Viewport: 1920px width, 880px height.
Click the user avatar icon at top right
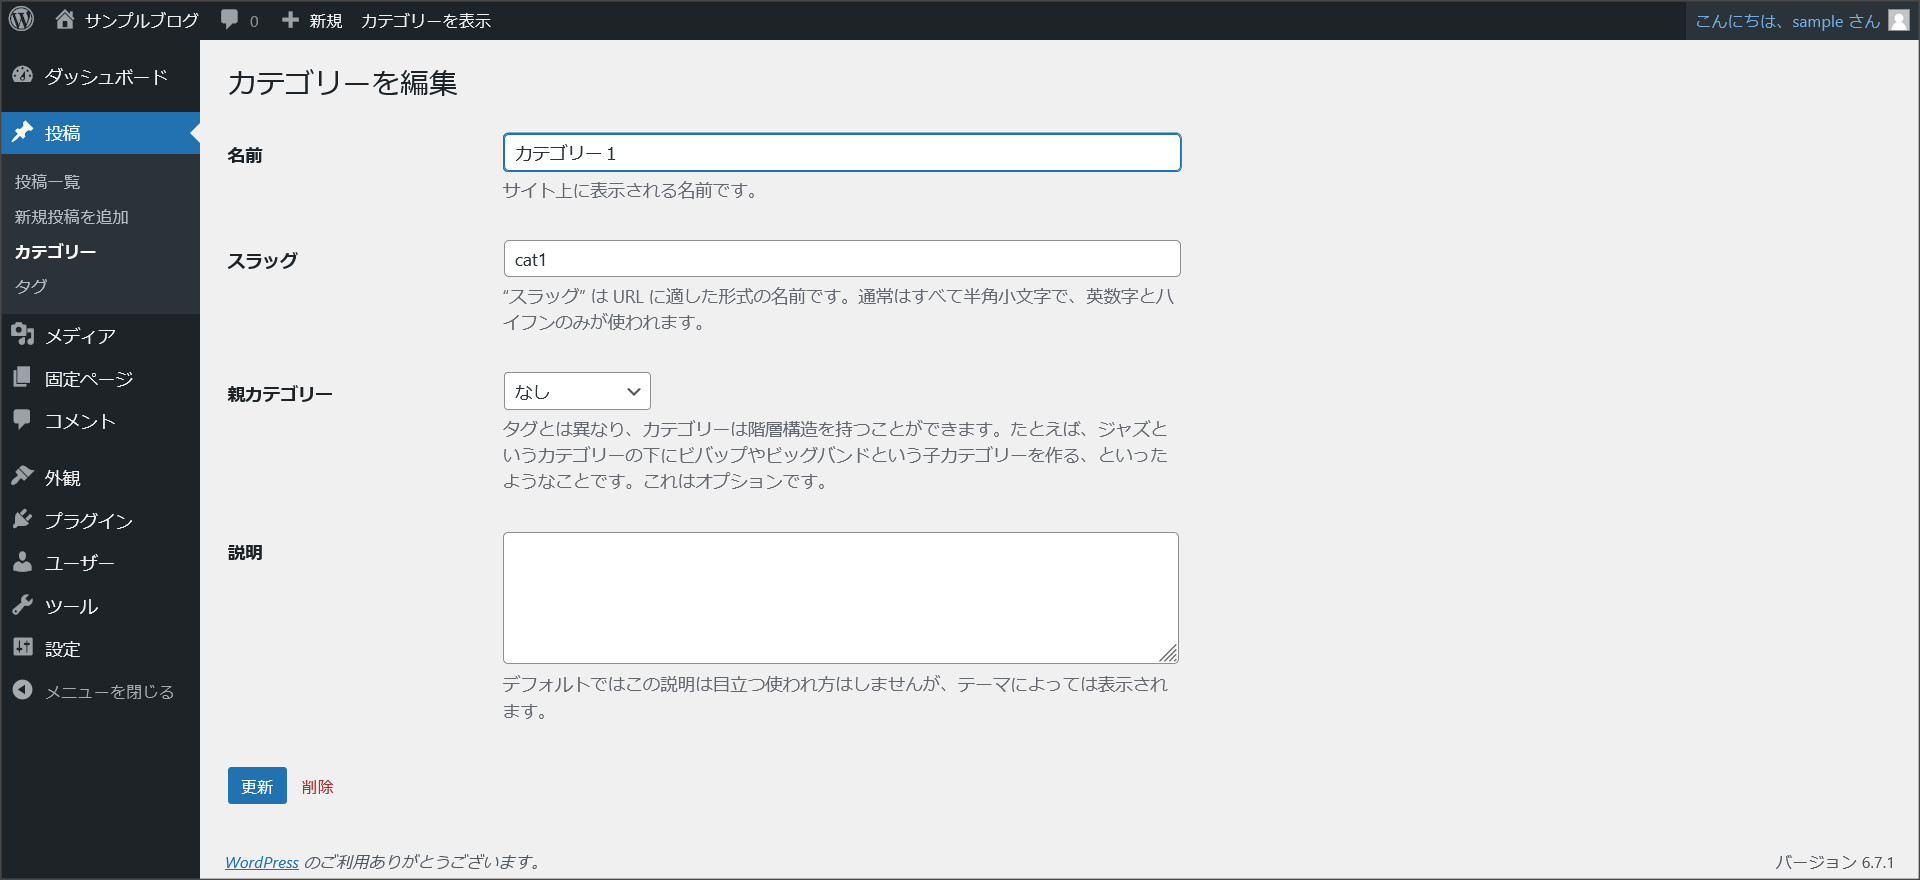point(1898,21)
